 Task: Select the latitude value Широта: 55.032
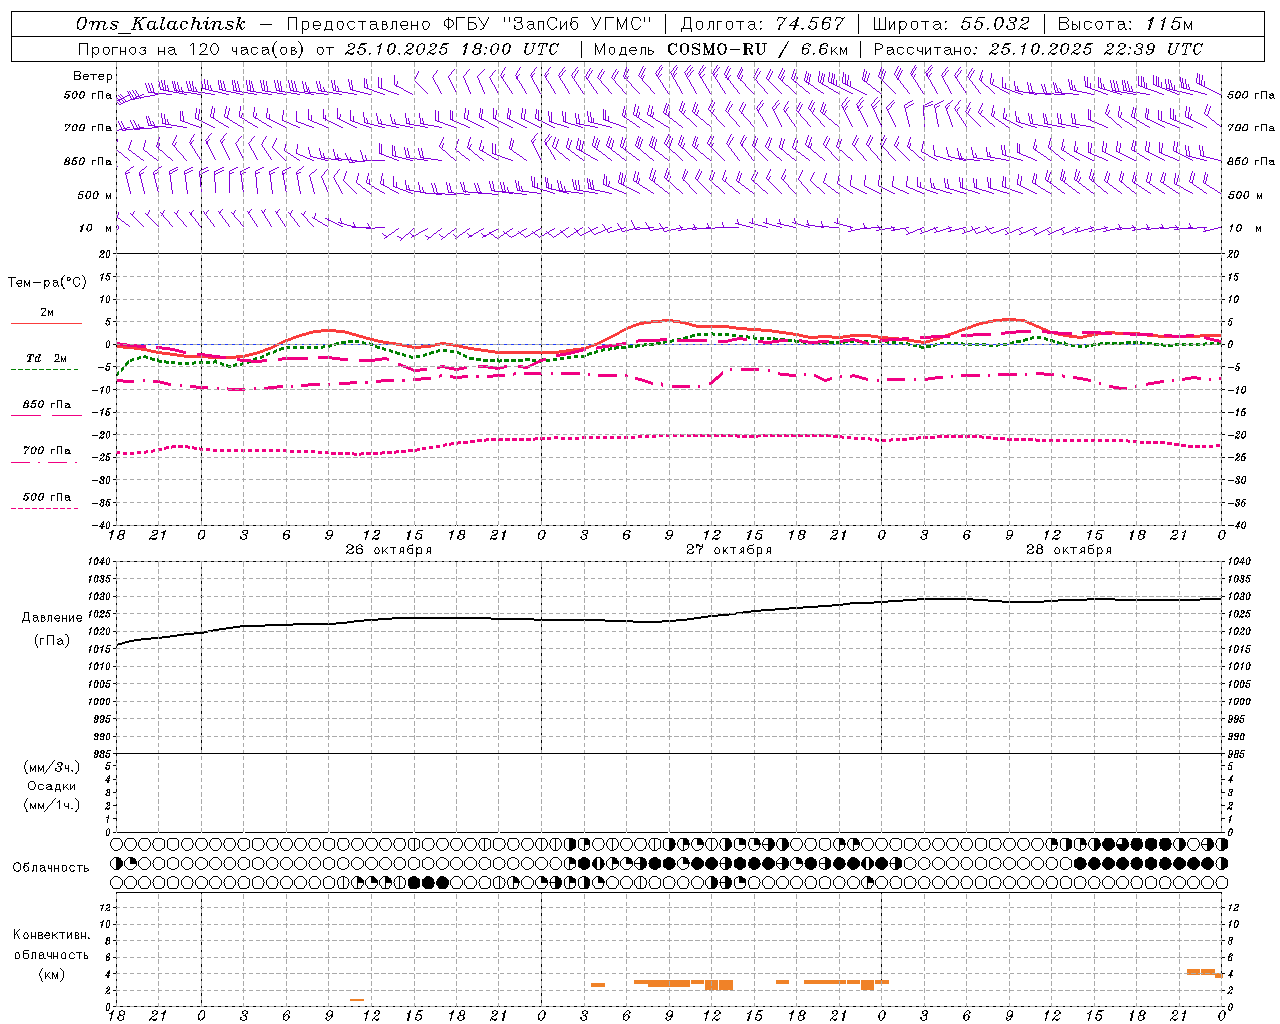(951, 24)
